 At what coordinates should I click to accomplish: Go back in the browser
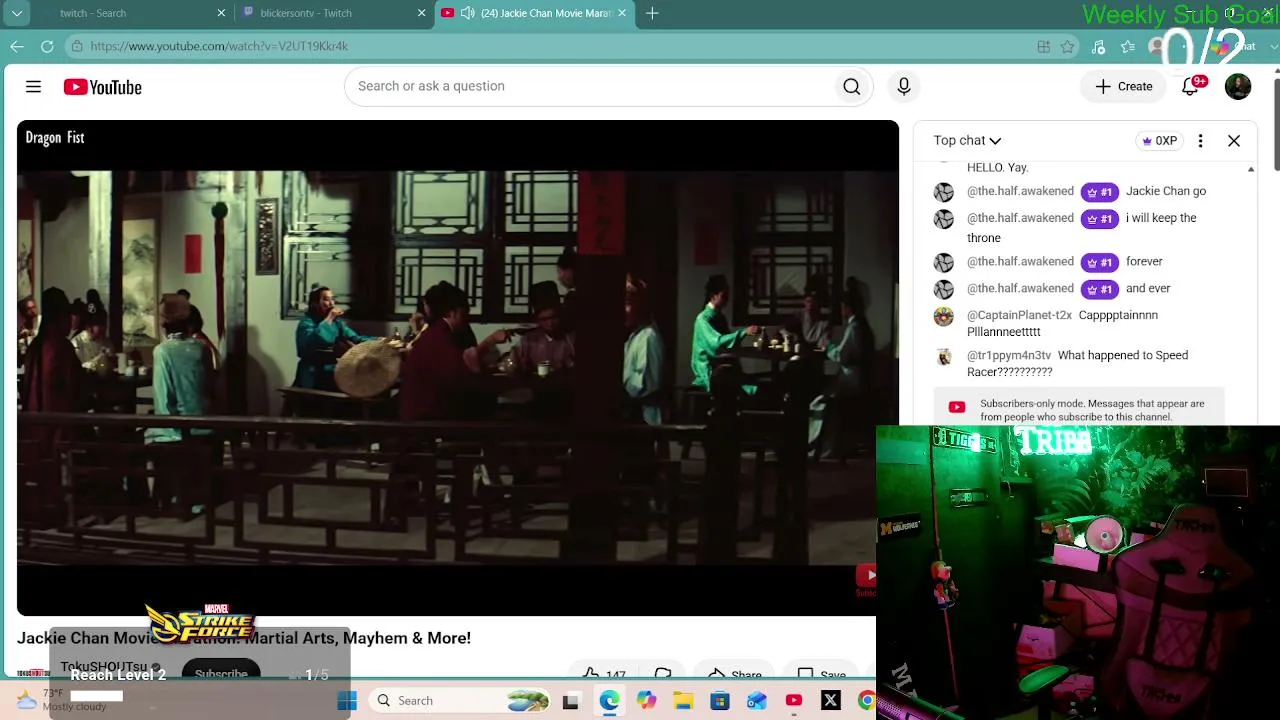(x=17, y=46)
